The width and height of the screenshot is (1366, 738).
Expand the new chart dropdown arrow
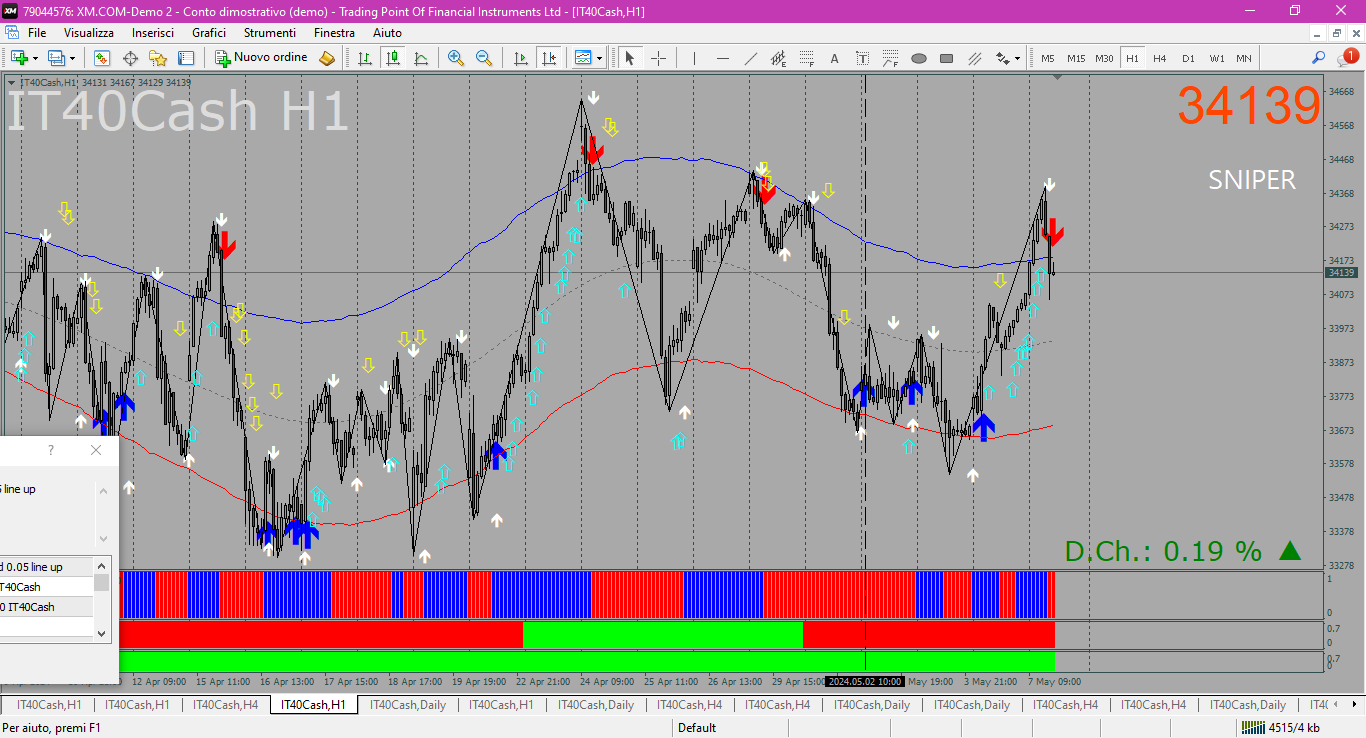35,58
